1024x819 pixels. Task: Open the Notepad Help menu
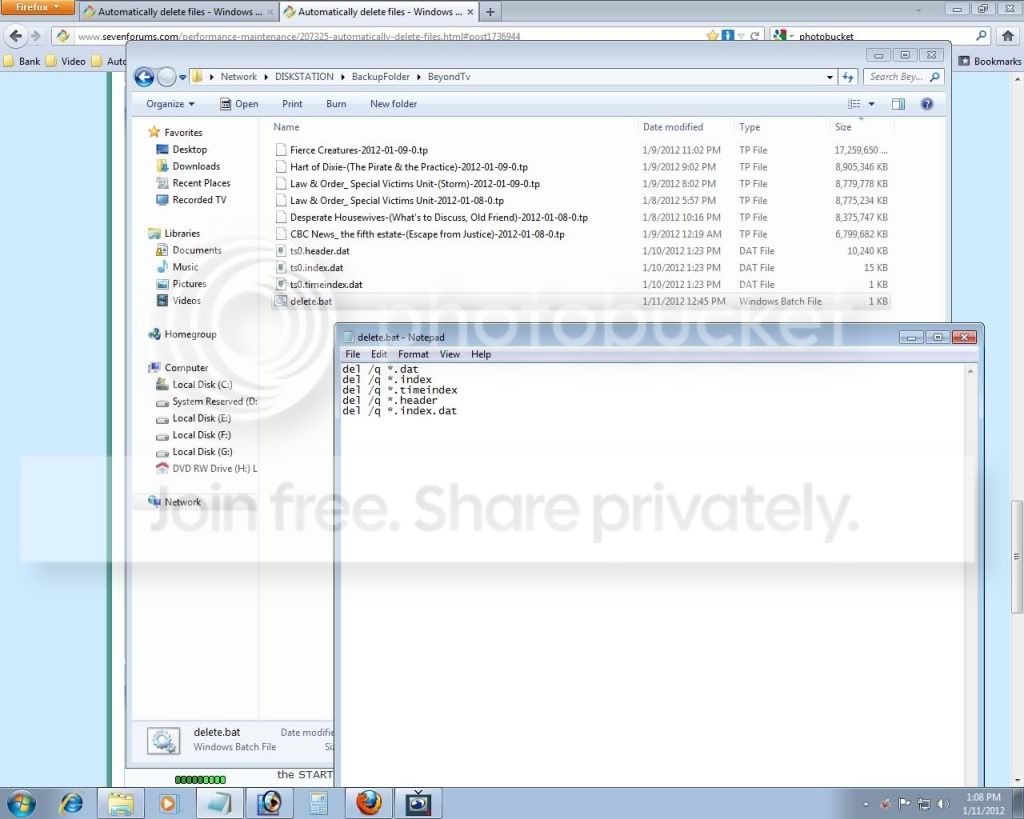(x=481, y=354)
